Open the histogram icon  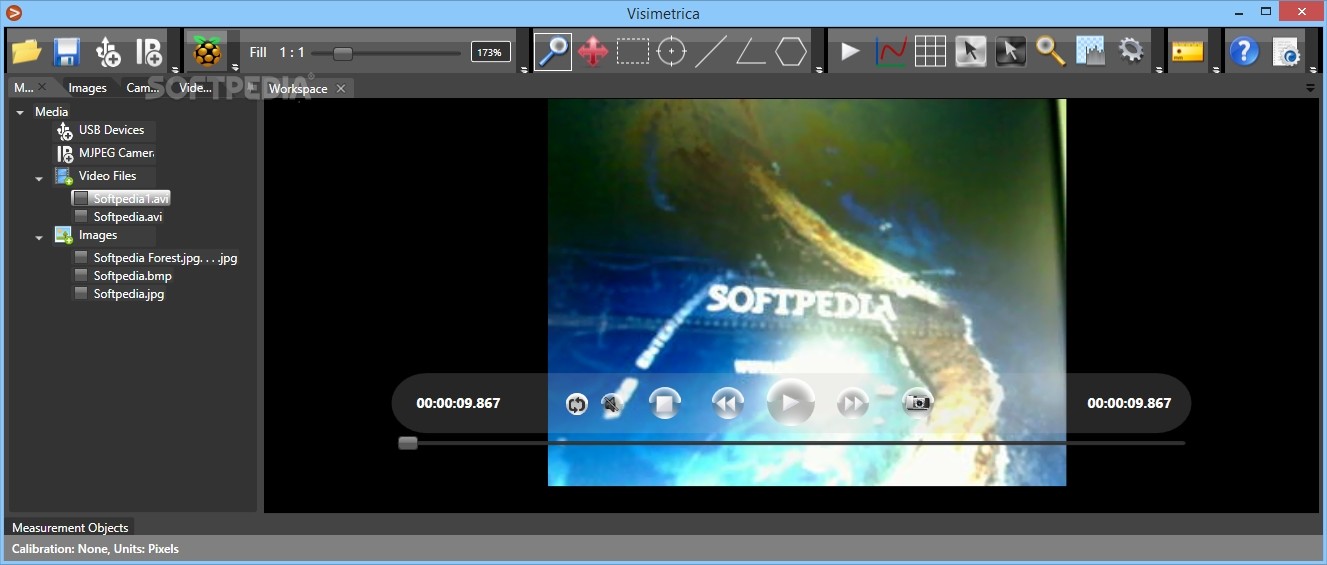pyautogui.click(x=1090, y=51)
